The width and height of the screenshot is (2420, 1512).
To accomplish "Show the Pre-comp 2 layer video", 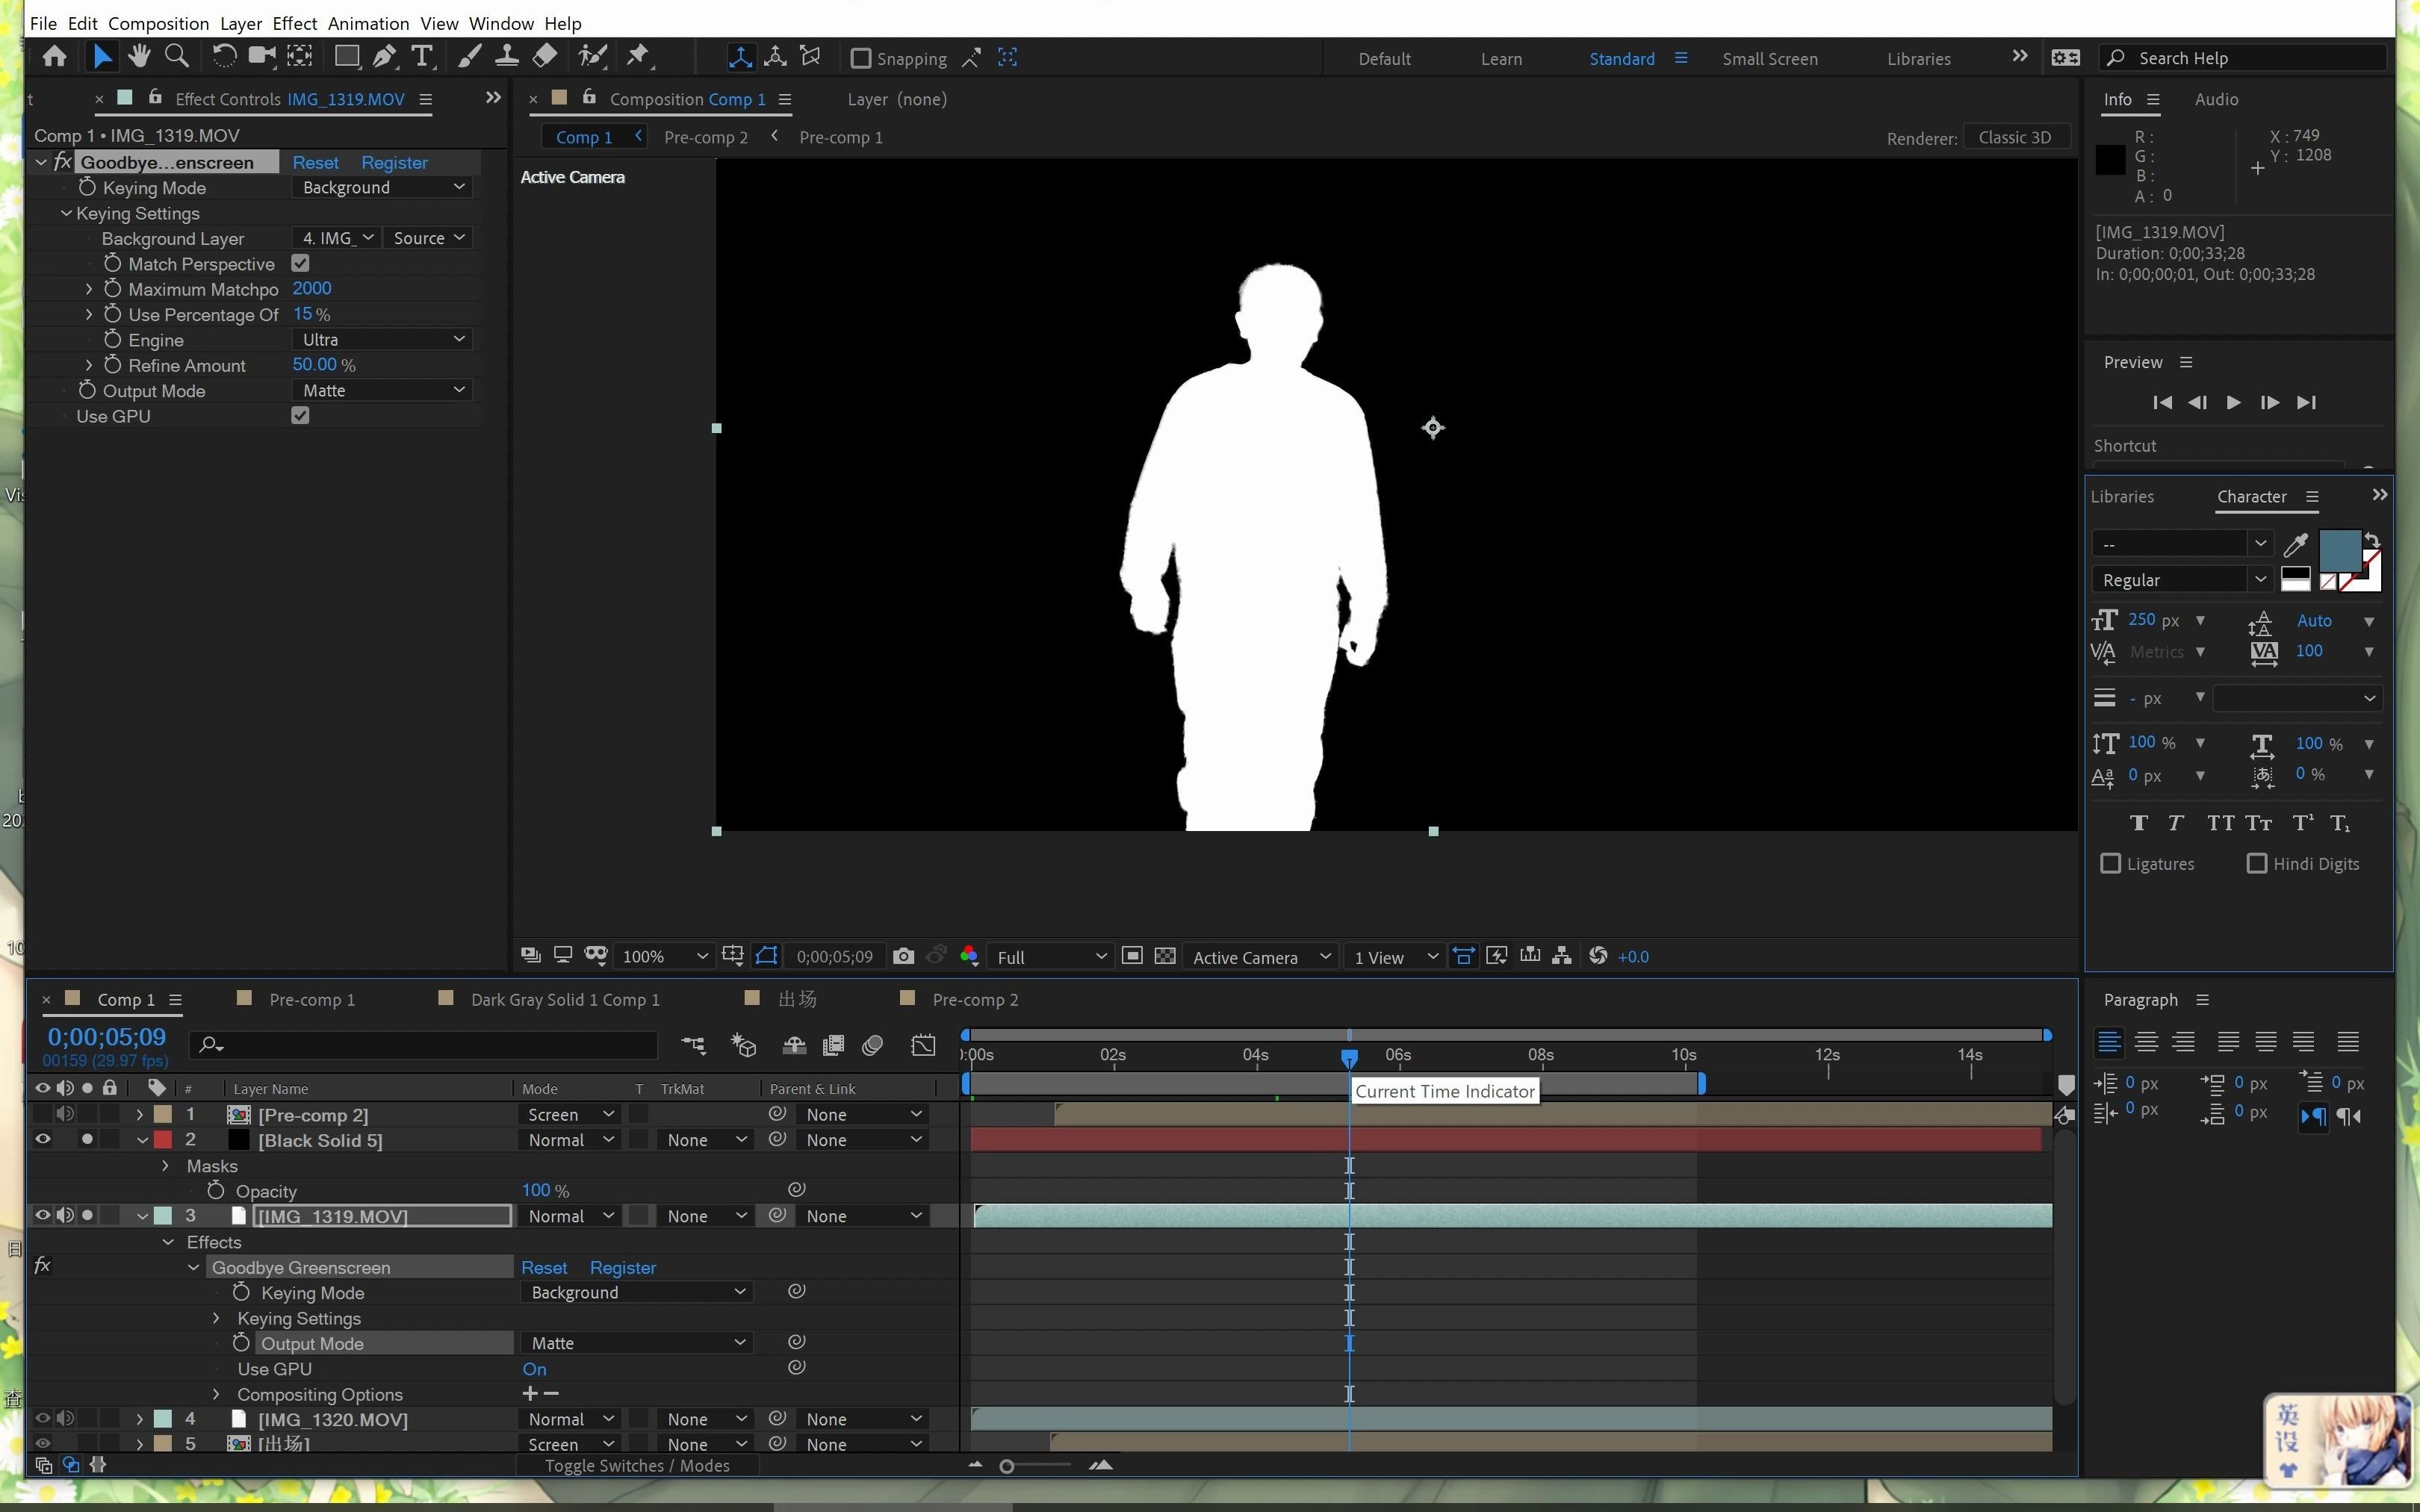I will pos(43,1114).
